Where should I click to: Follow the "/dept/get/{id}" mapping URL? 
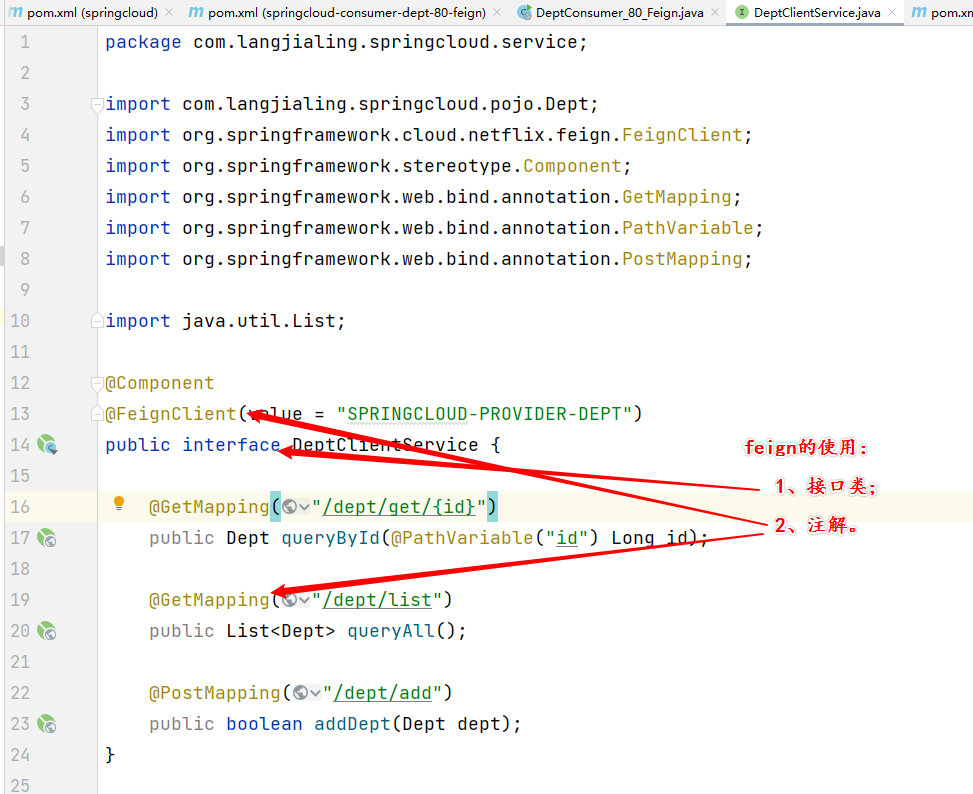click(399, 507)
